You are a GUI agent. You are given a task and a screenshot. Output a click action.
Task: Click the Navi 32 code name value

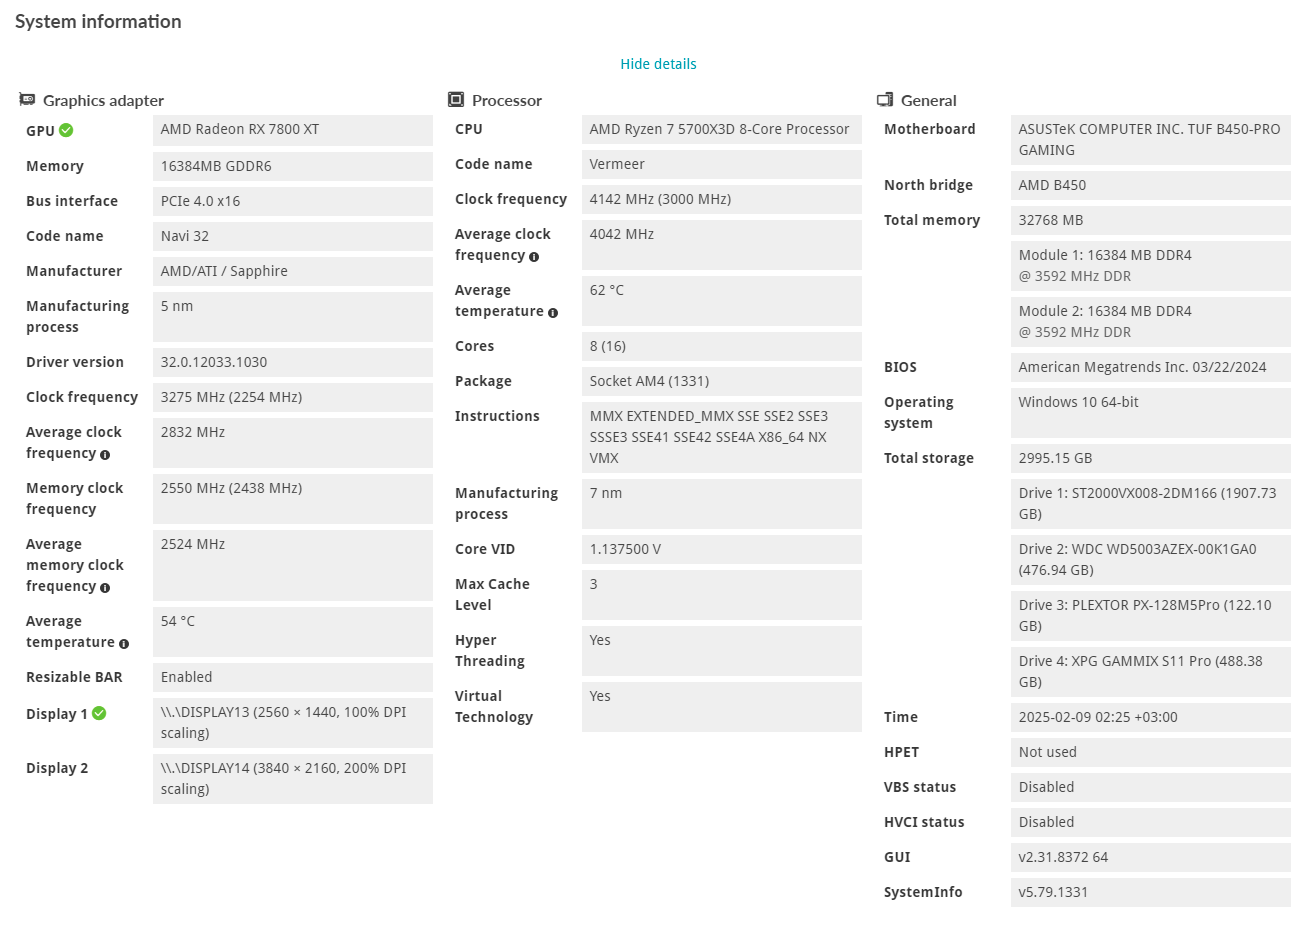point(293,236)
